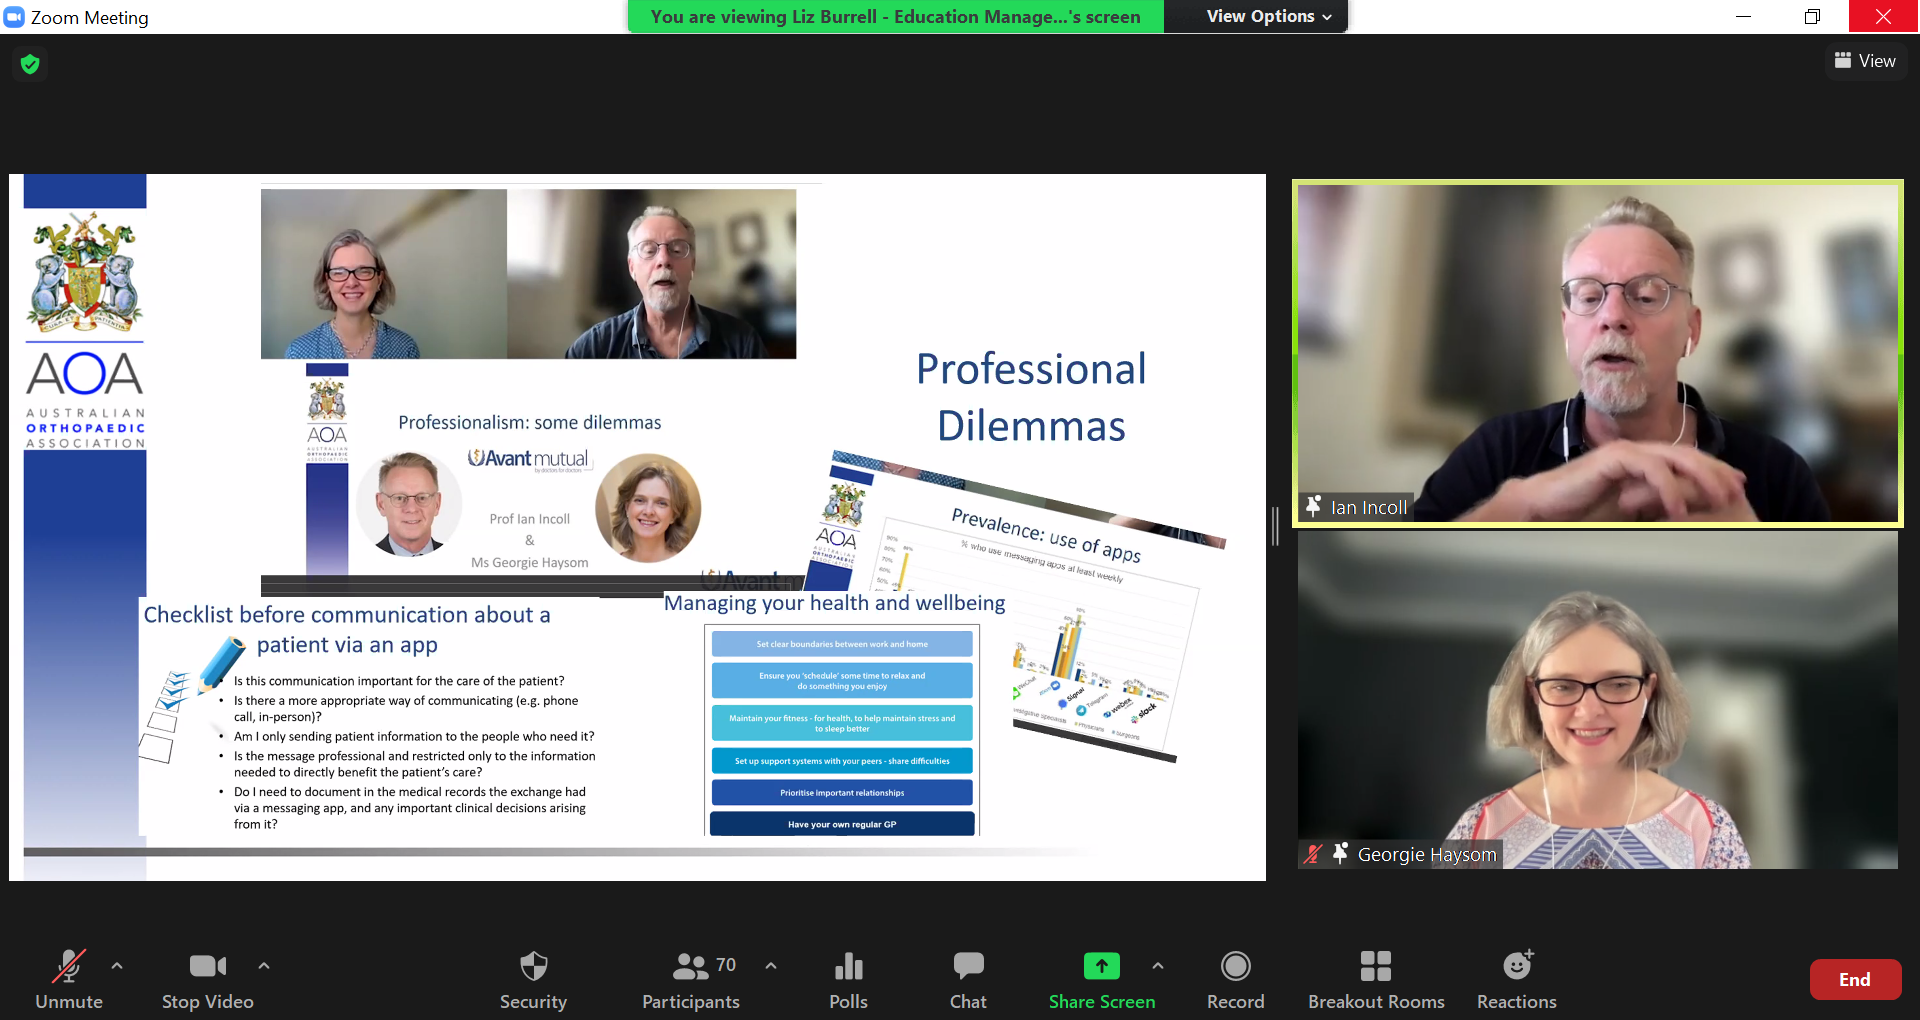Open the View layout menu

(1865, 61)
